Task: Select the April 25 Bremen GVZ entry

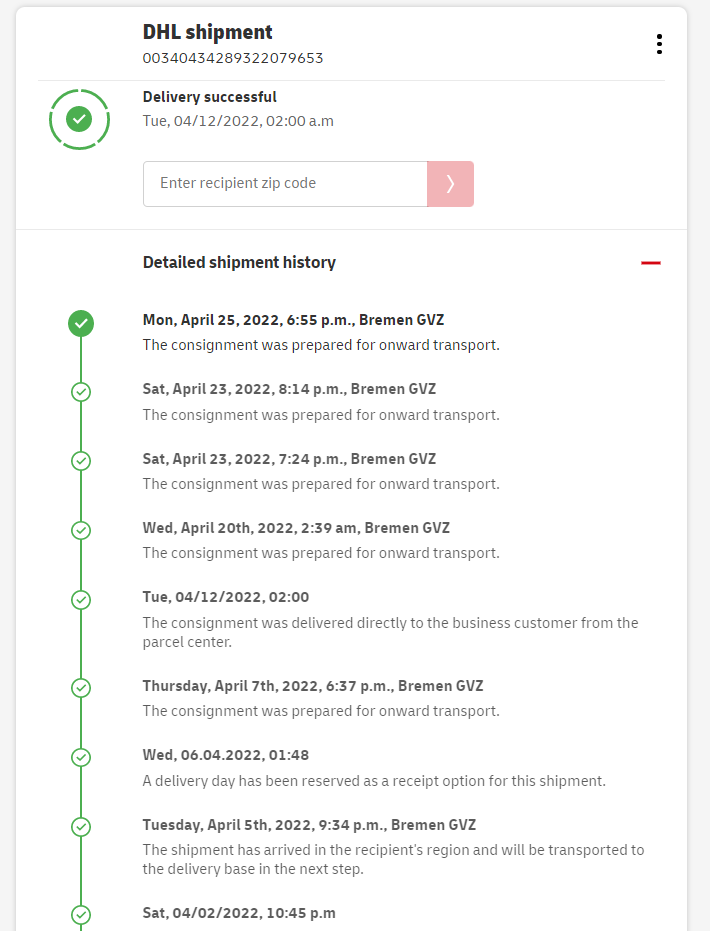Action: (x=293, y=321)
